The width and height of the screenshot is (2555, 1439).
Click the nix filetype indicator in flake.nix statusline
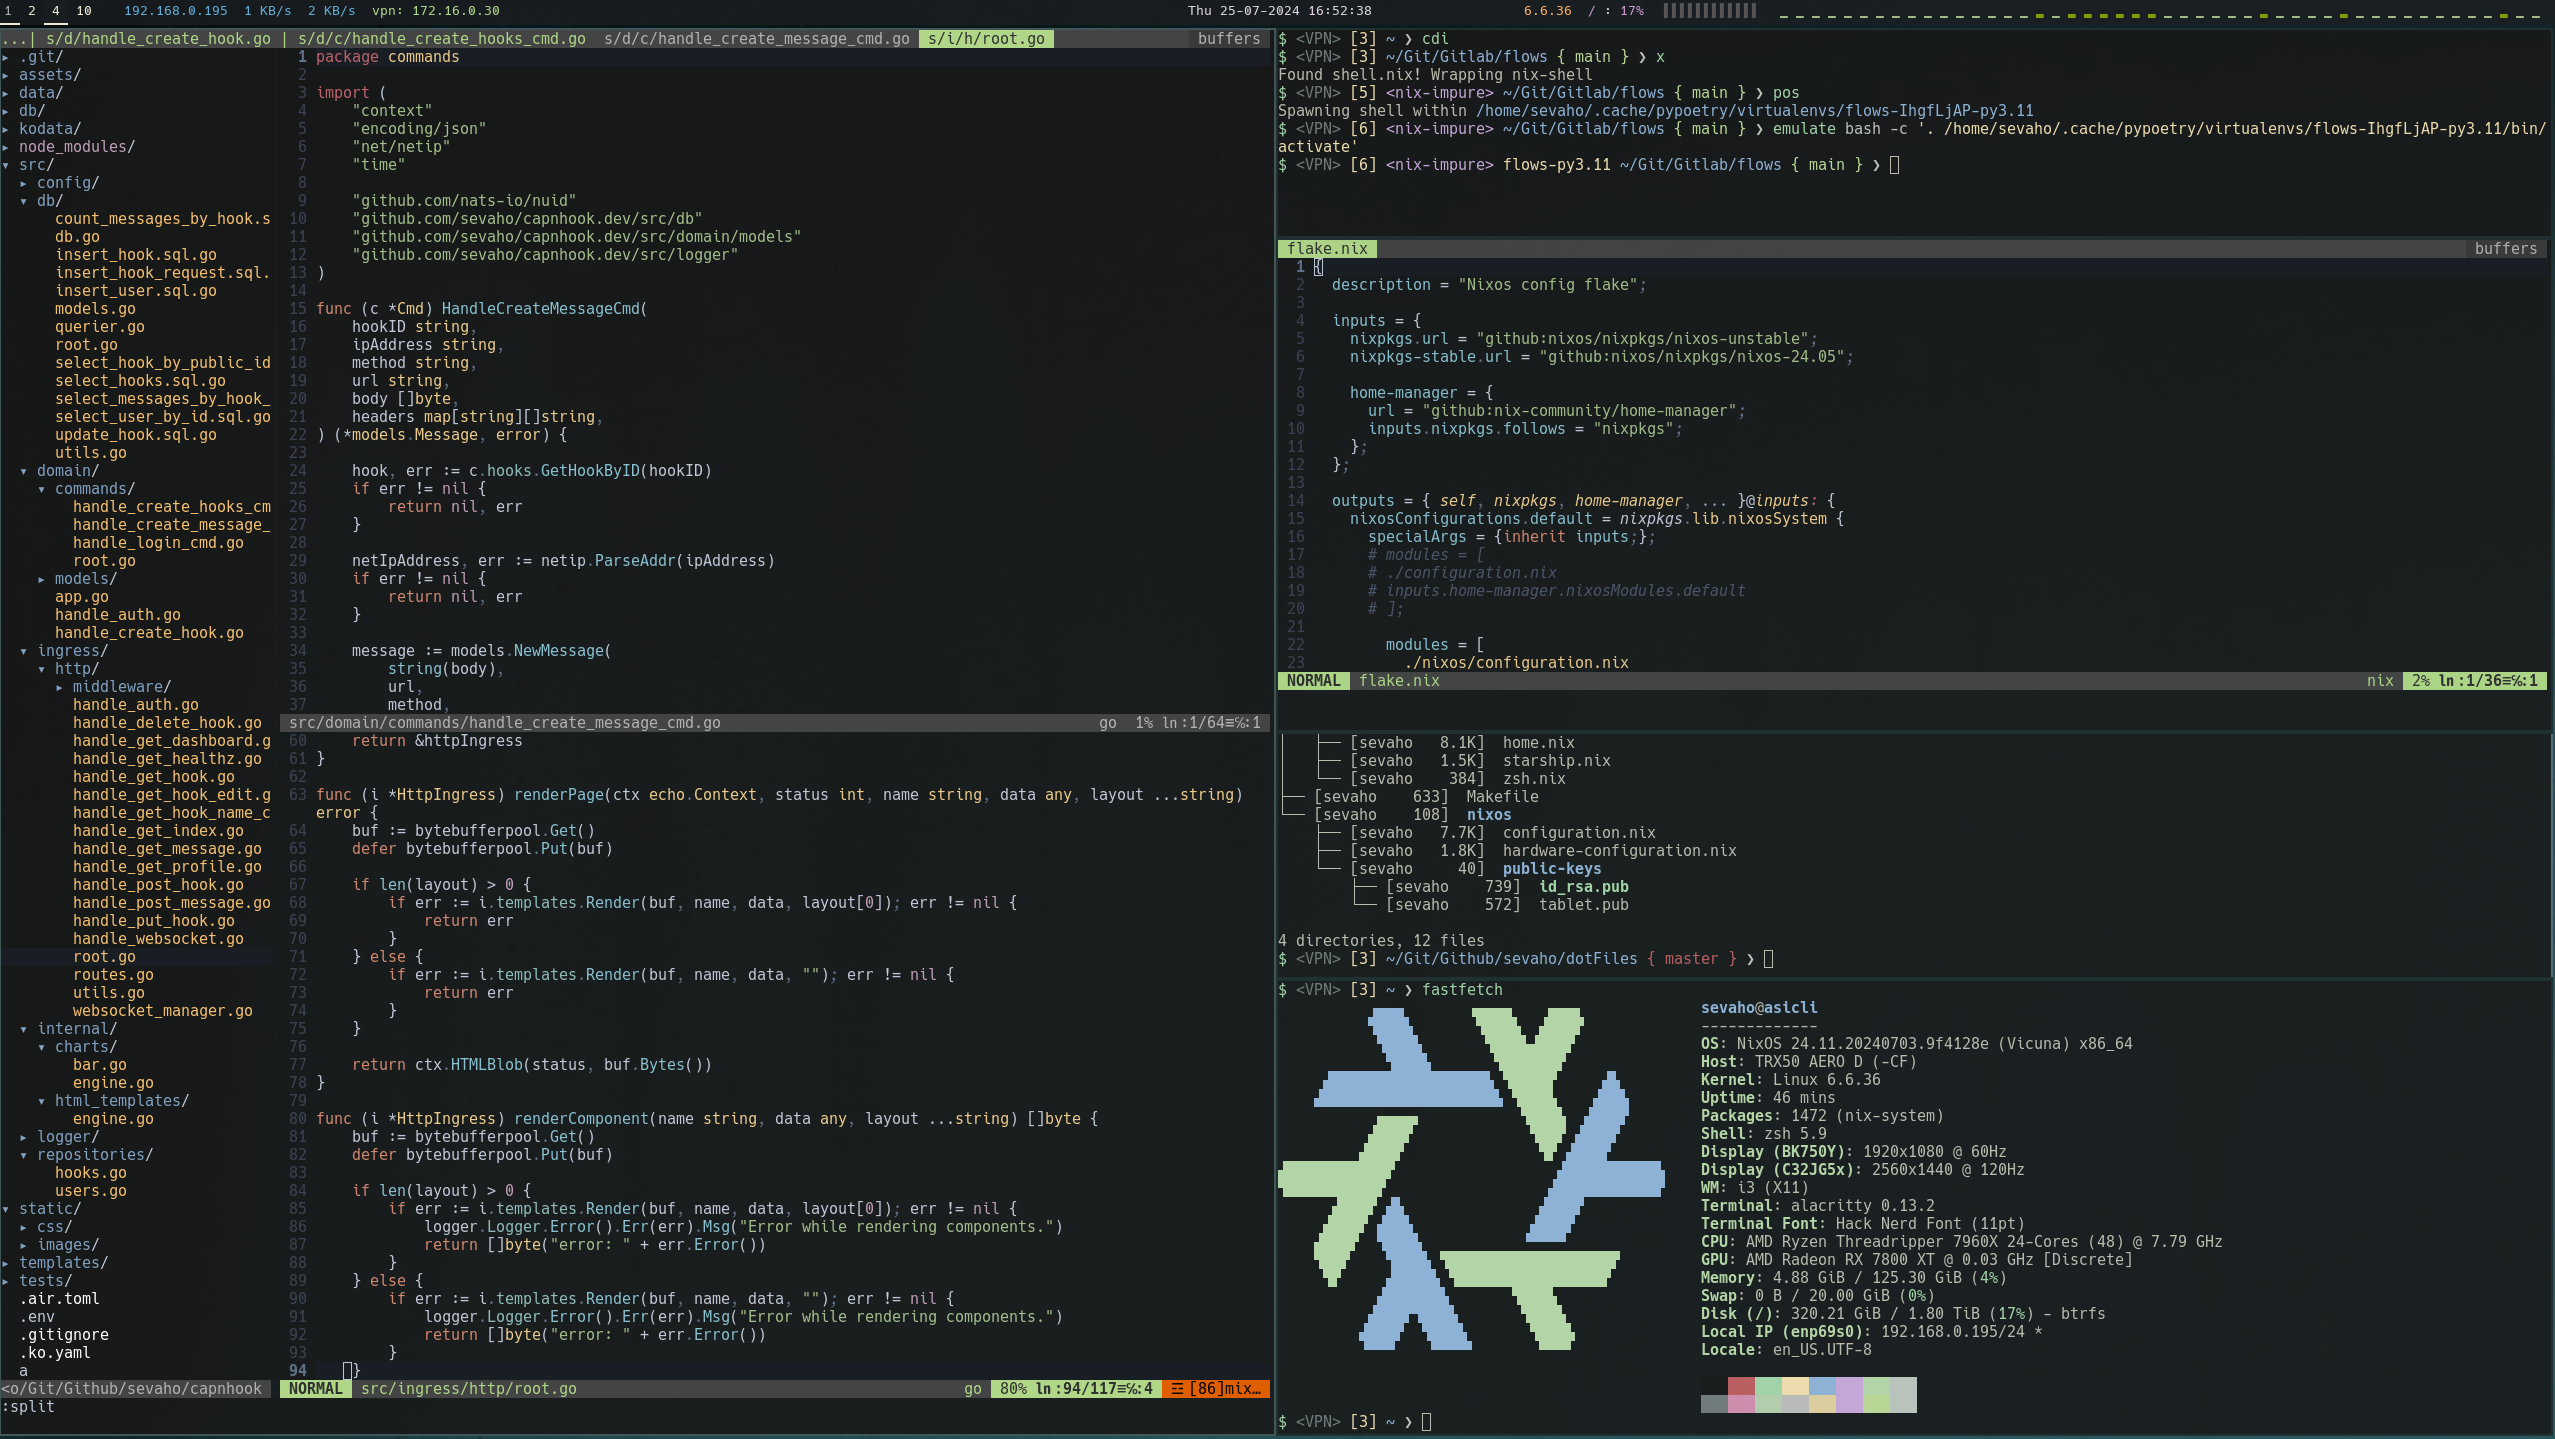pyautogui.click(x=2379, y=680)
